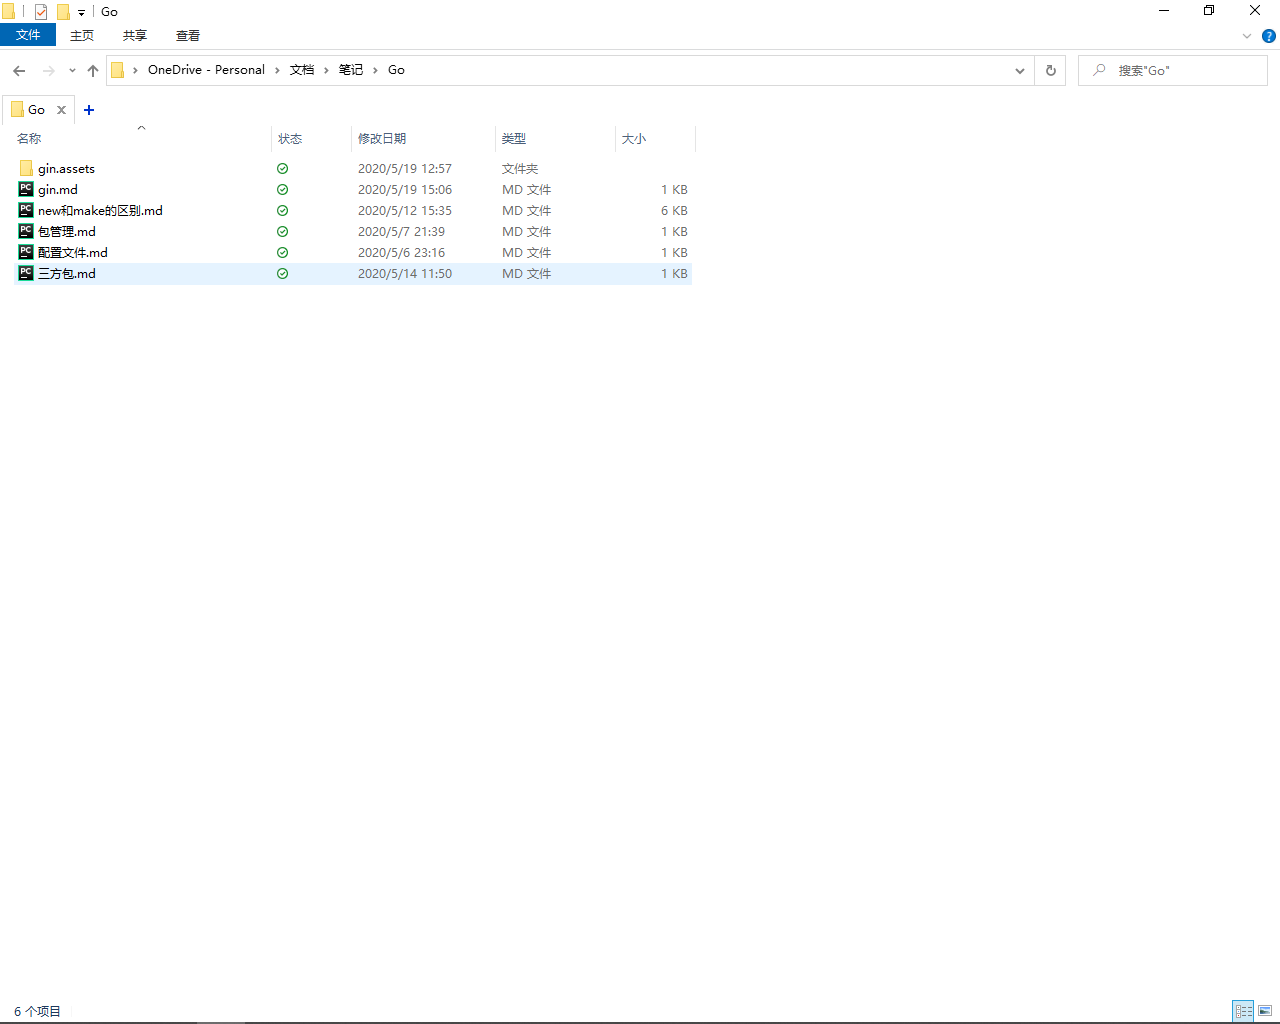Click sync status icon for gin.assets
The image size is (1280, 1024).
283,169
